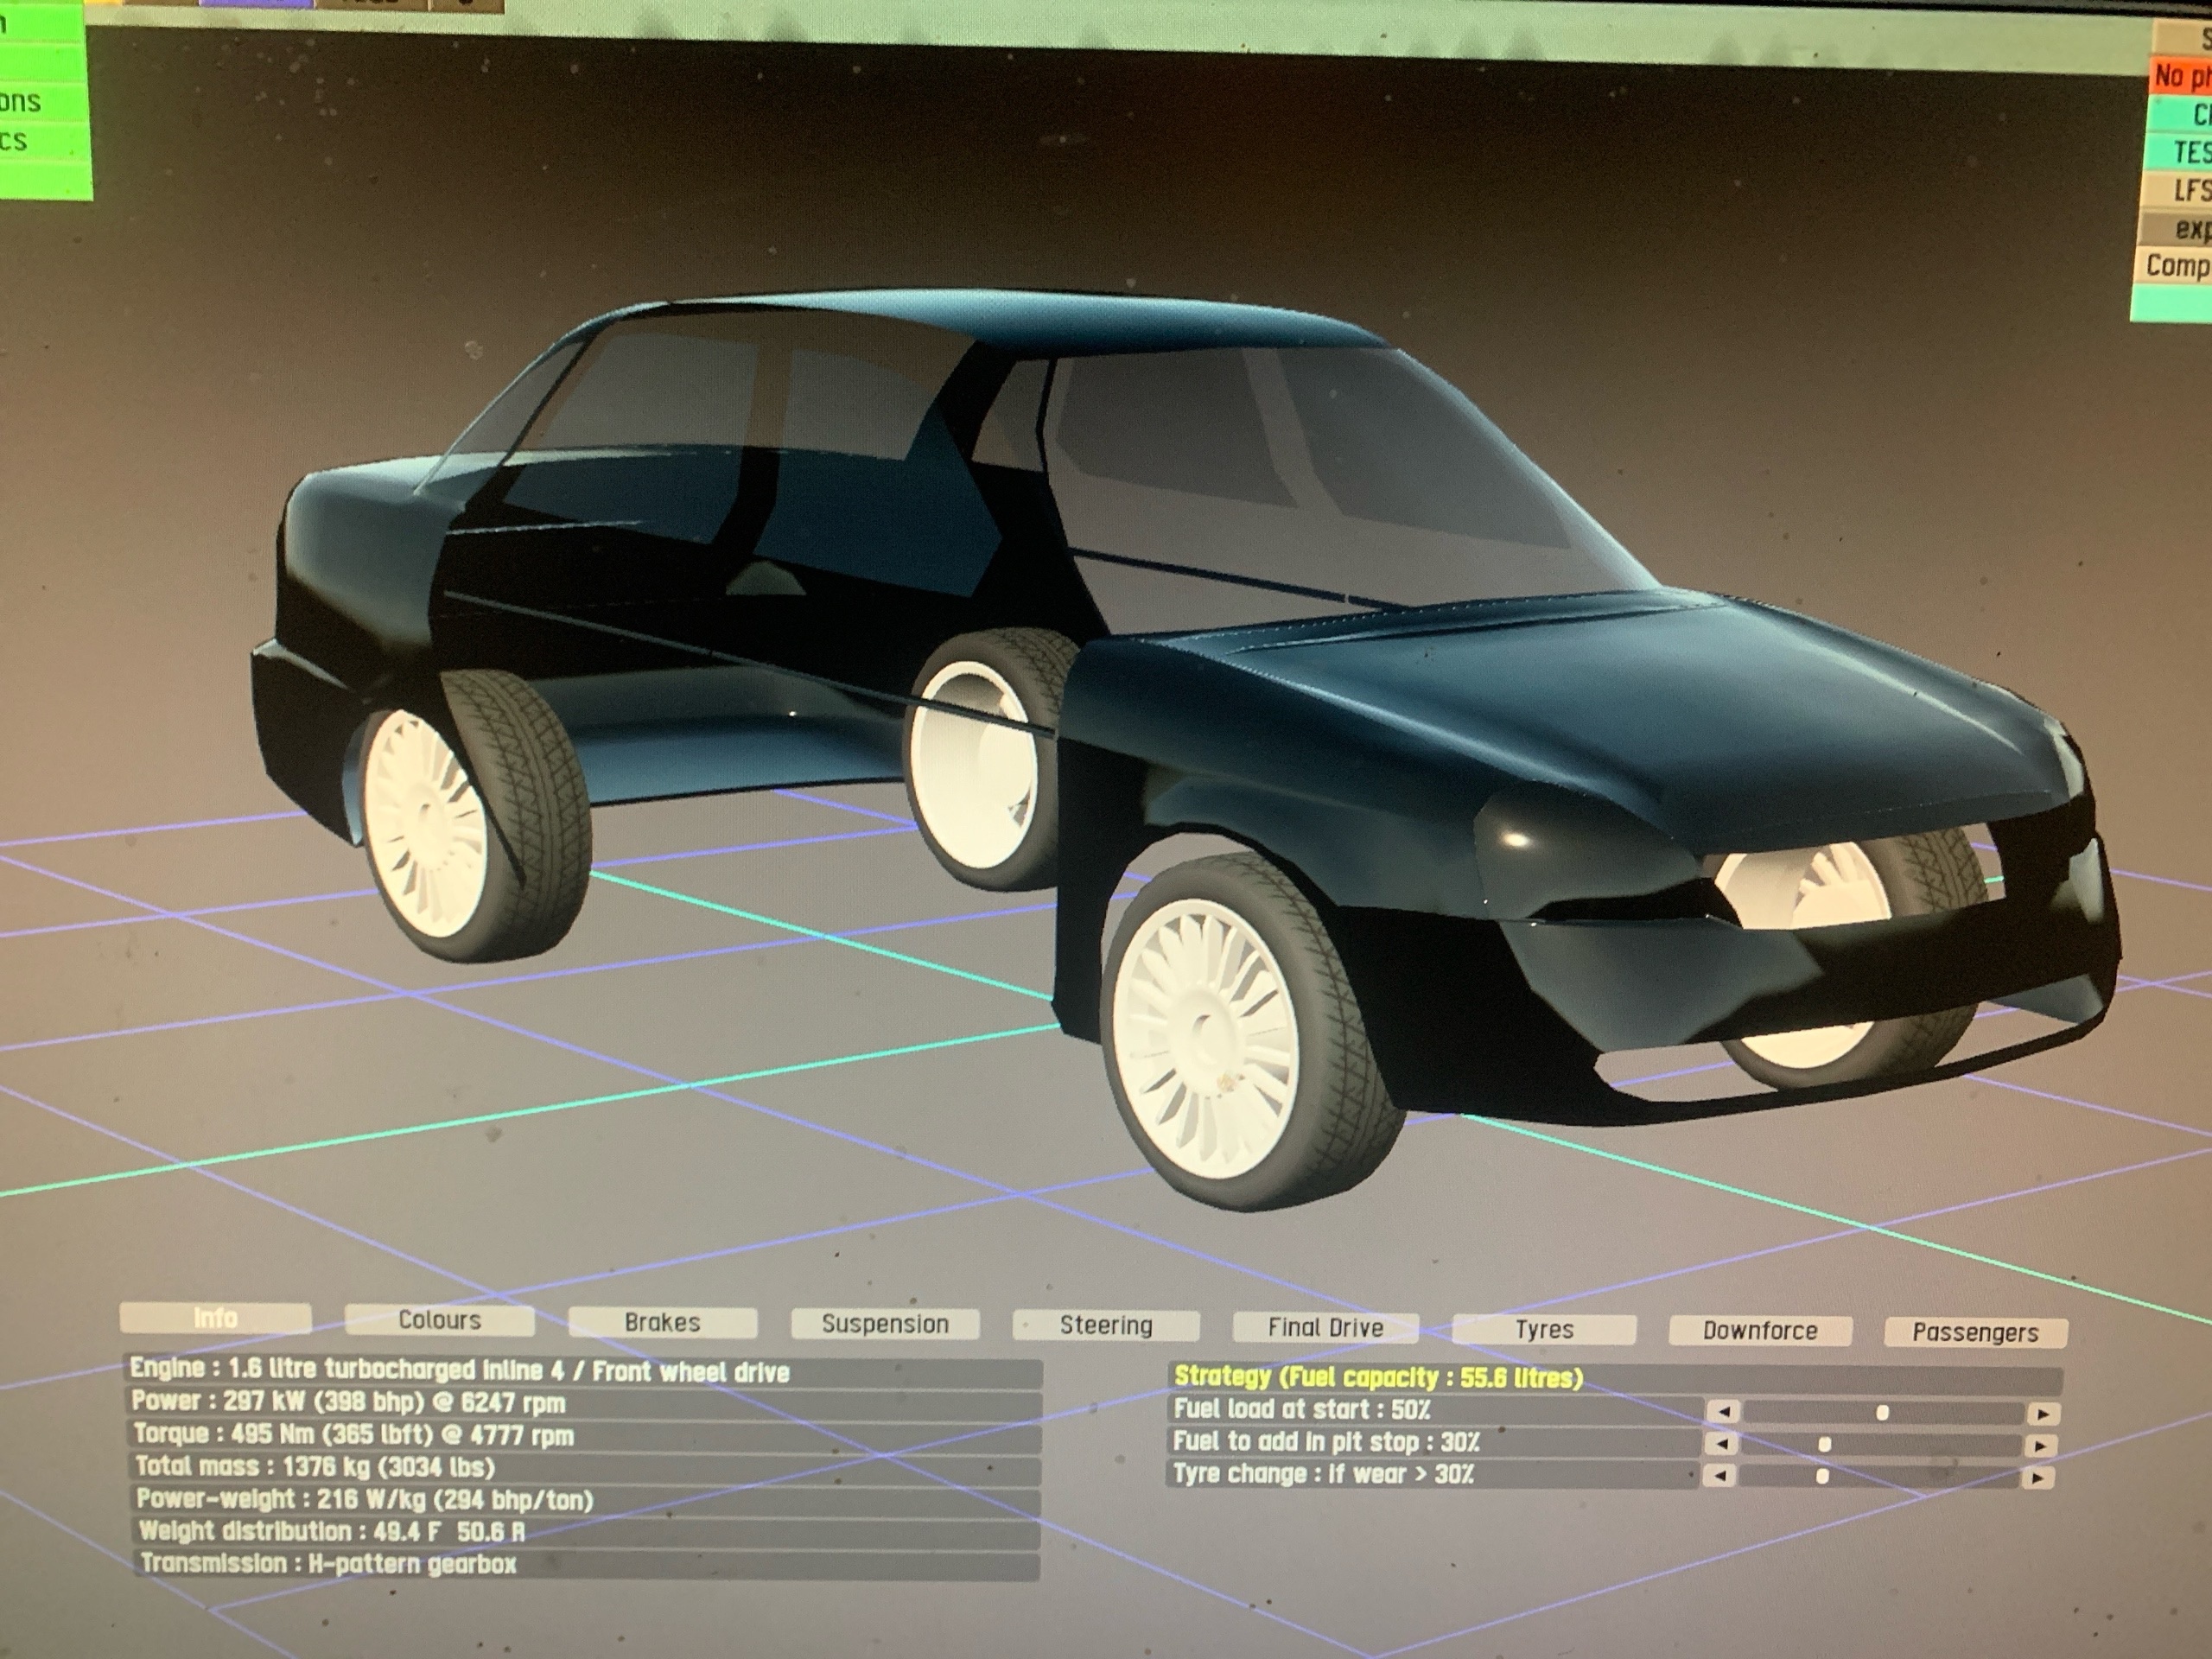Click the fuel load at start slider handle
2212x1659 pixels.
pyautogui.click(x=1883, y=1413)
